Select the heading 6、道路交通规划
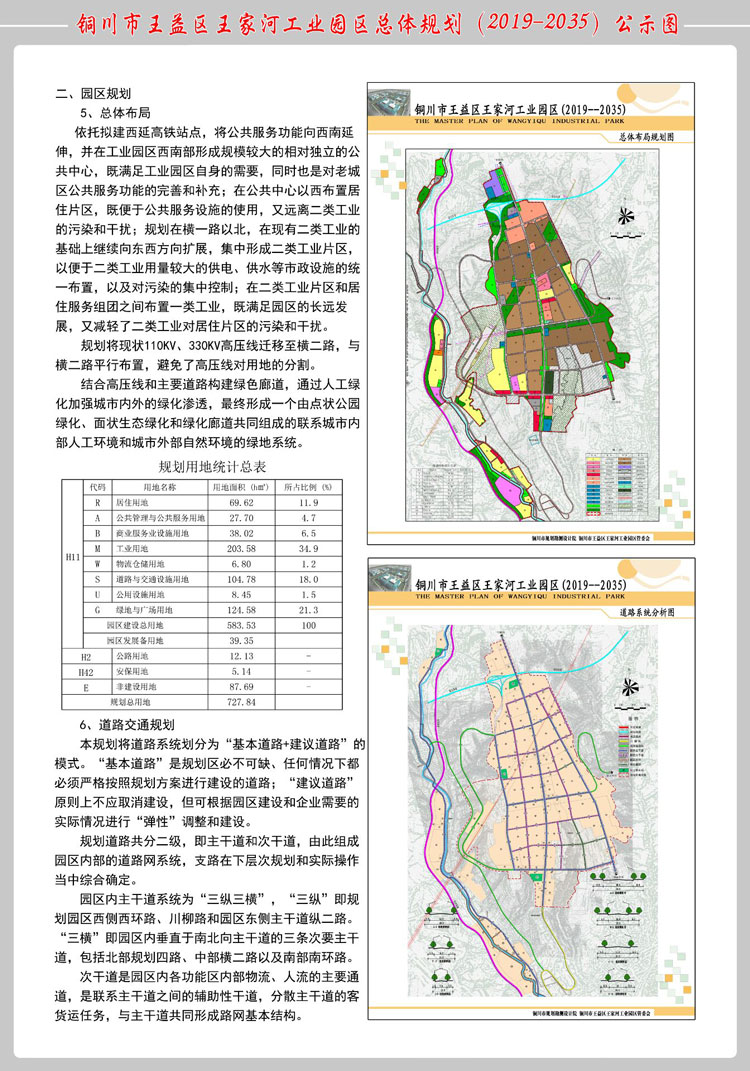Viewport: 750px width, 1071px height. click(x=126, y=725)
